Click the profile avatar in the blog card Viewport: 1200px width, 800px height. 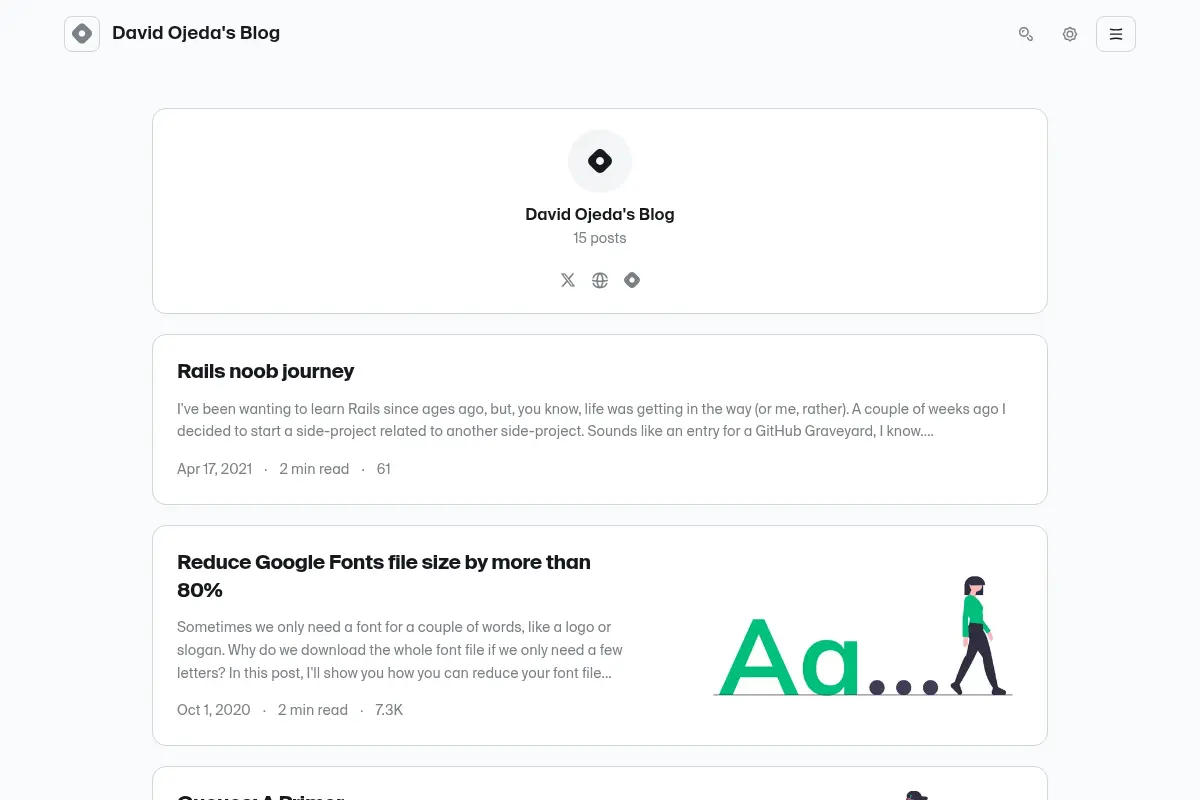coord(600,161)
